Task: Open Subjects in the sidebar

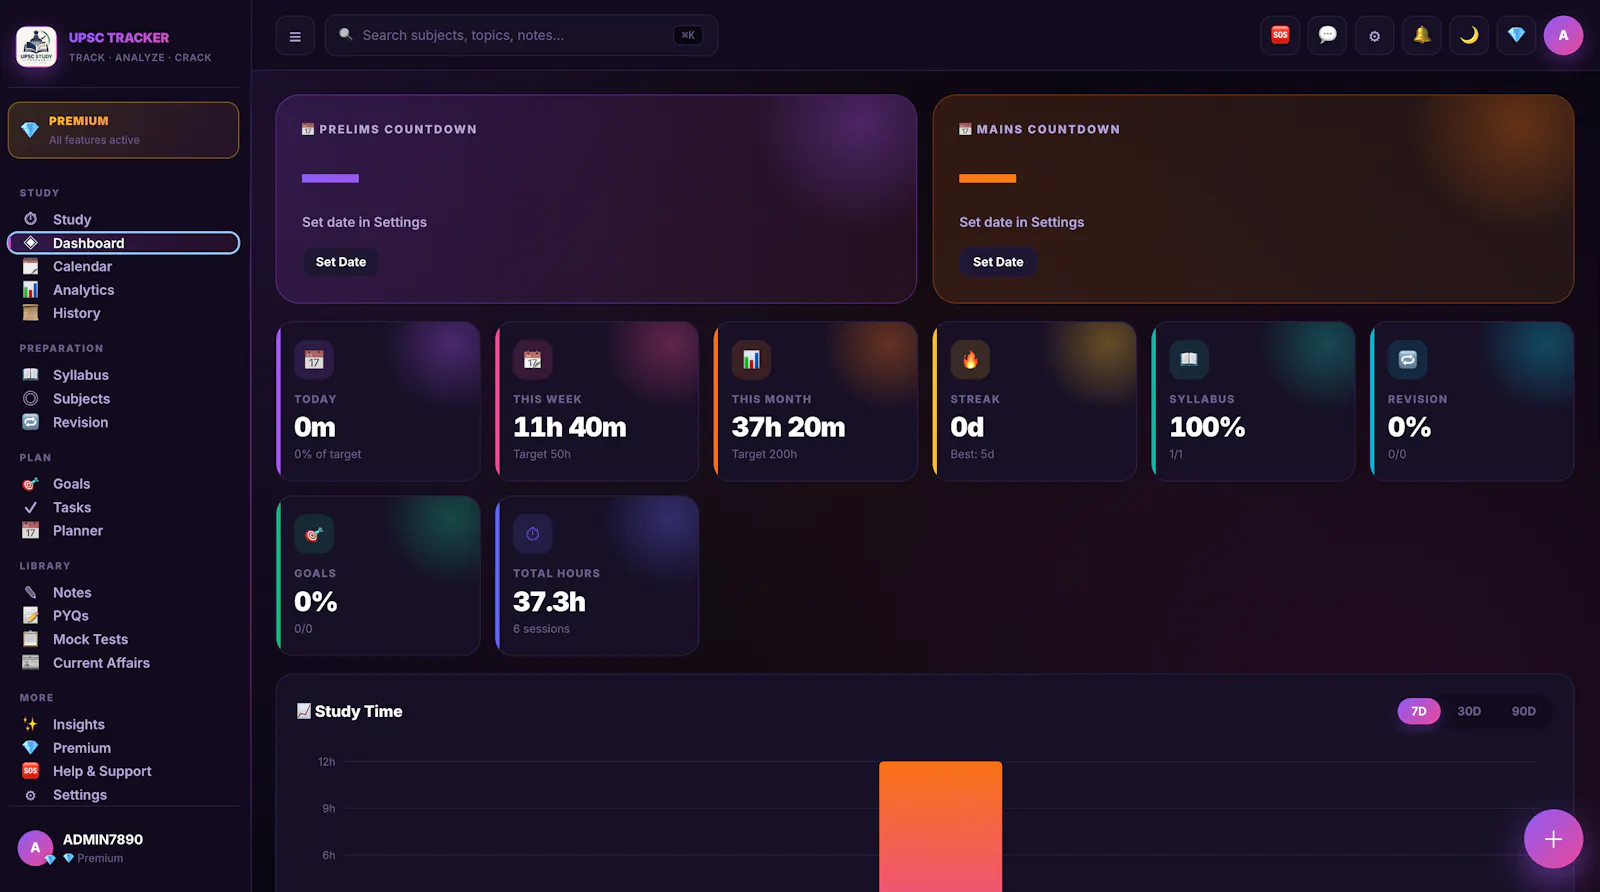Action: click(x=124, y=399)
